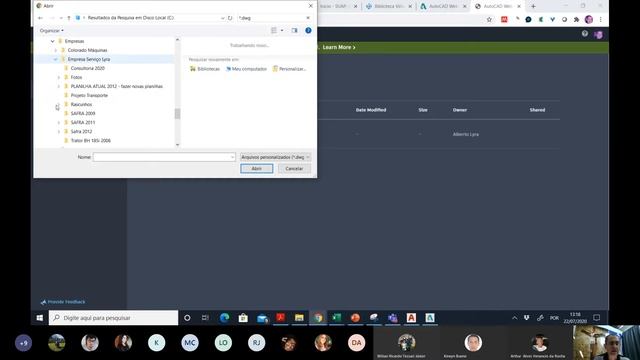Image resolution: width=640 pixels, height=360 pixels.
Task: Open AutoCAD web help icon
Action: click(x=584, y=34)
